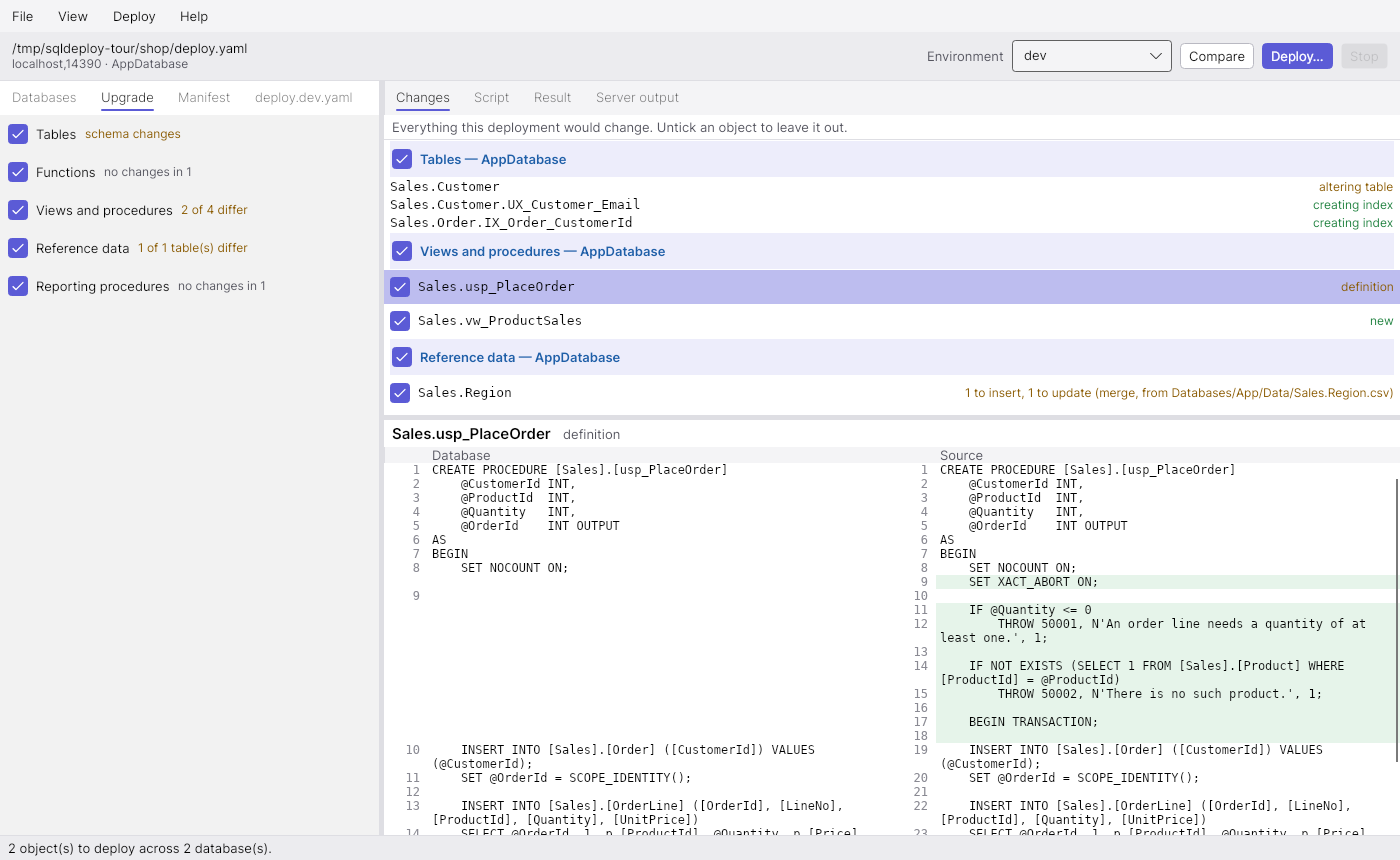Open the Result tab
The width and height of the screenshot is (1400, 860).
[553, 97]
